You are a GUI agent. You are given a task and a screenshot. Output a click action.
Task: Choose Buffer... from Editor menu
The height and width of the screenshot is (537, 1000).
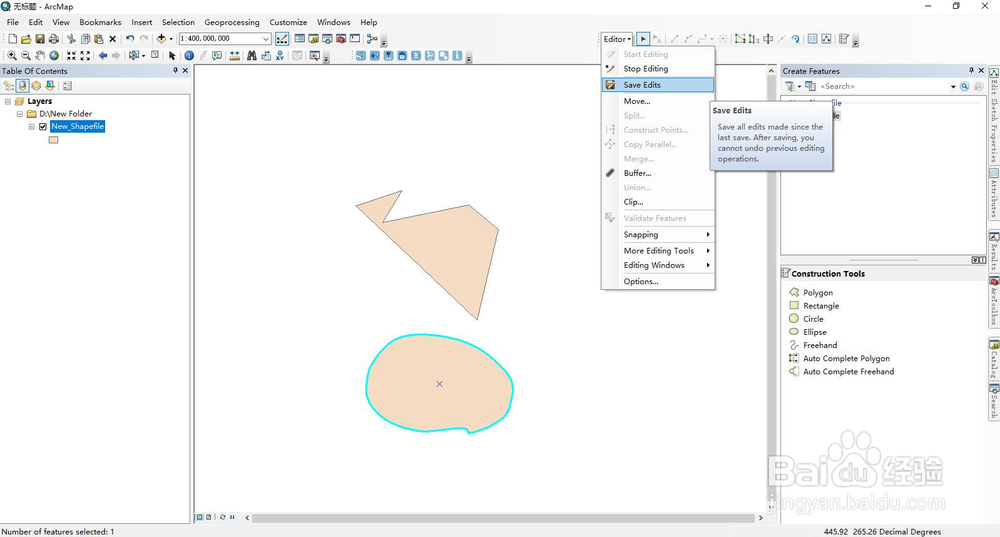(x=658, y=173)
